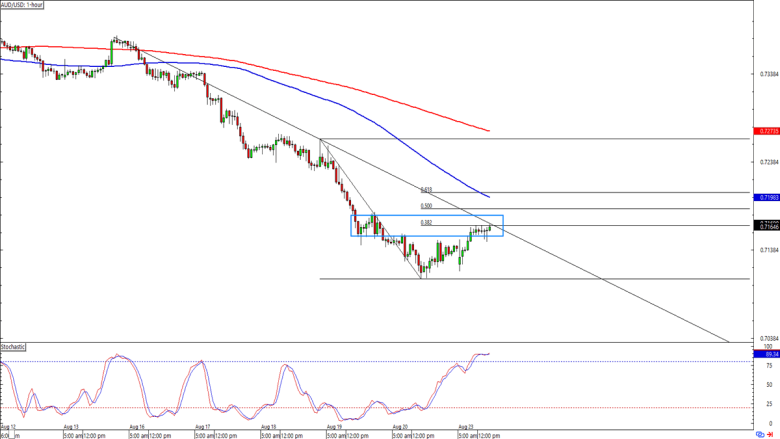Click the stochastic scale value 25
The width and height of the screenshot is (780, 439).
pos(769,404)
